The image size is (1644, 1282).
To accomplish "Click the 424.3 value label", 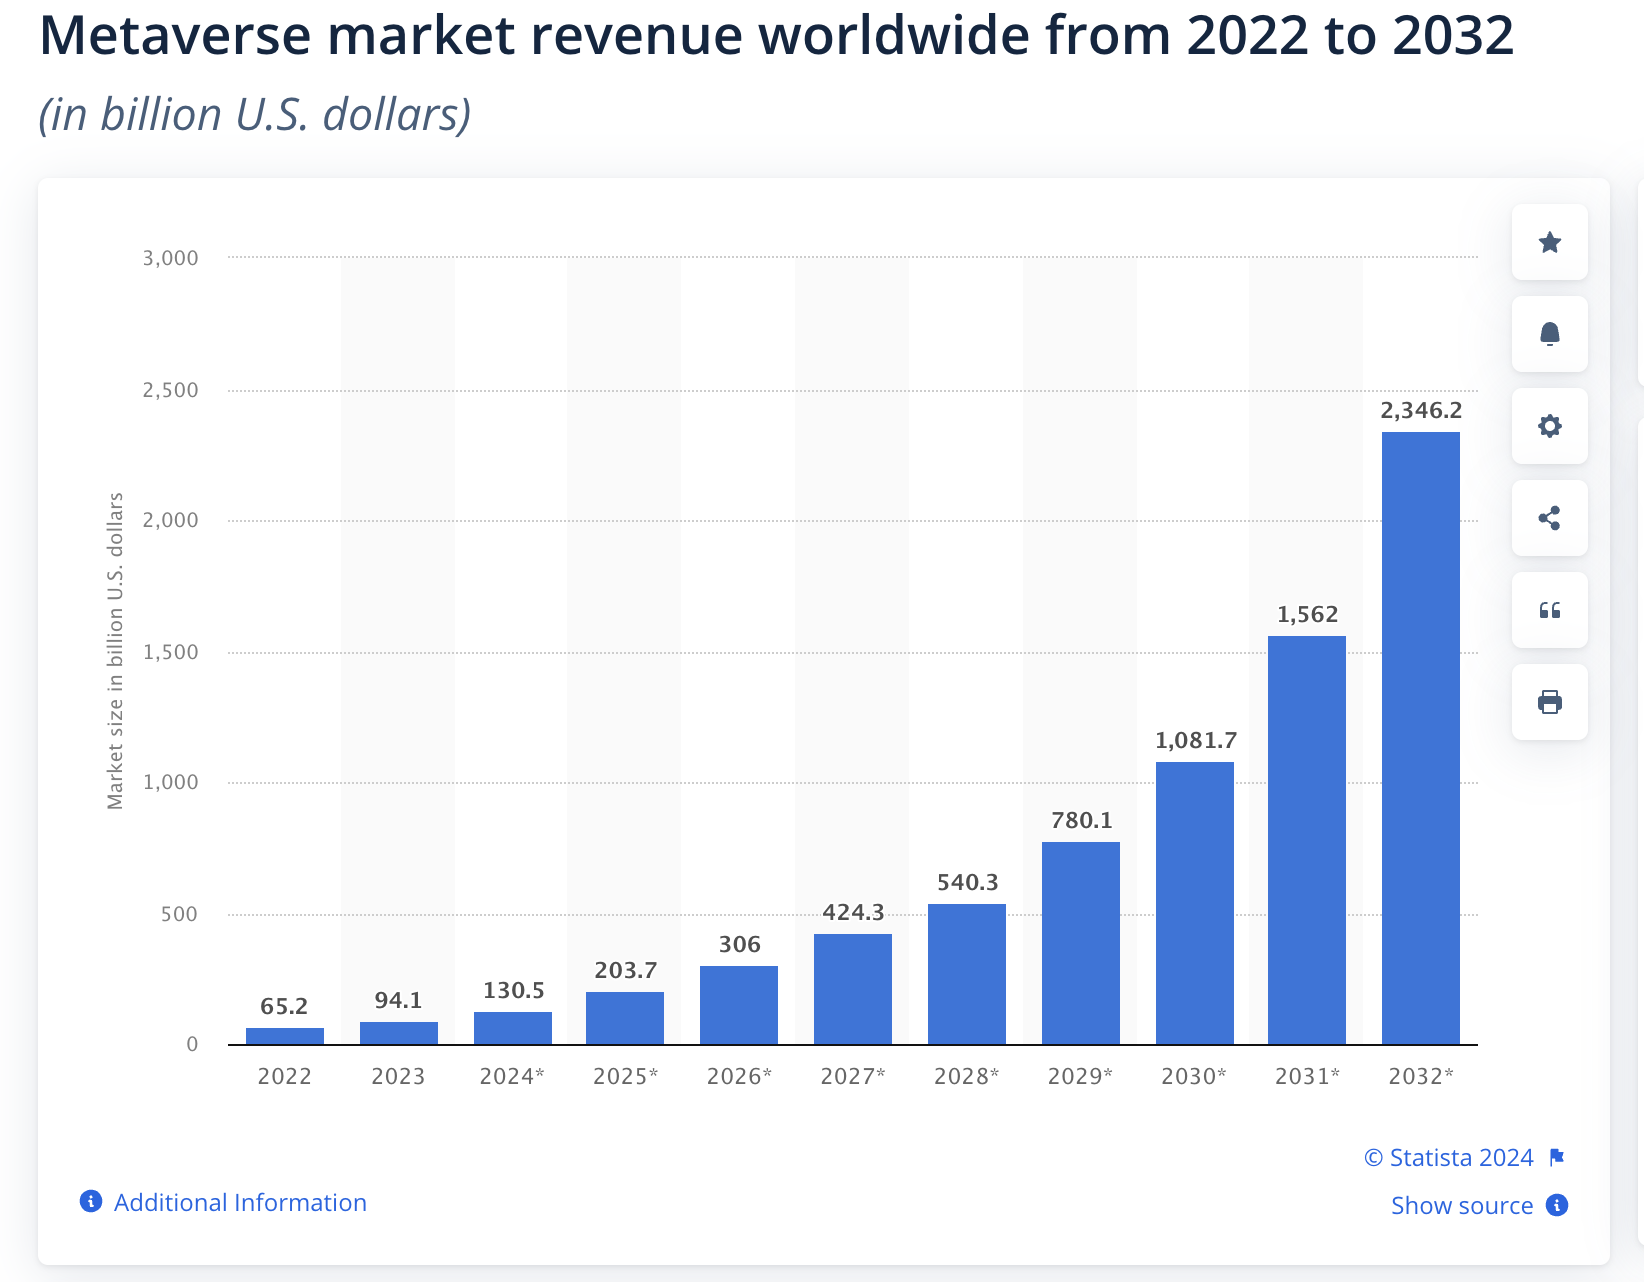I will (853, 912).
